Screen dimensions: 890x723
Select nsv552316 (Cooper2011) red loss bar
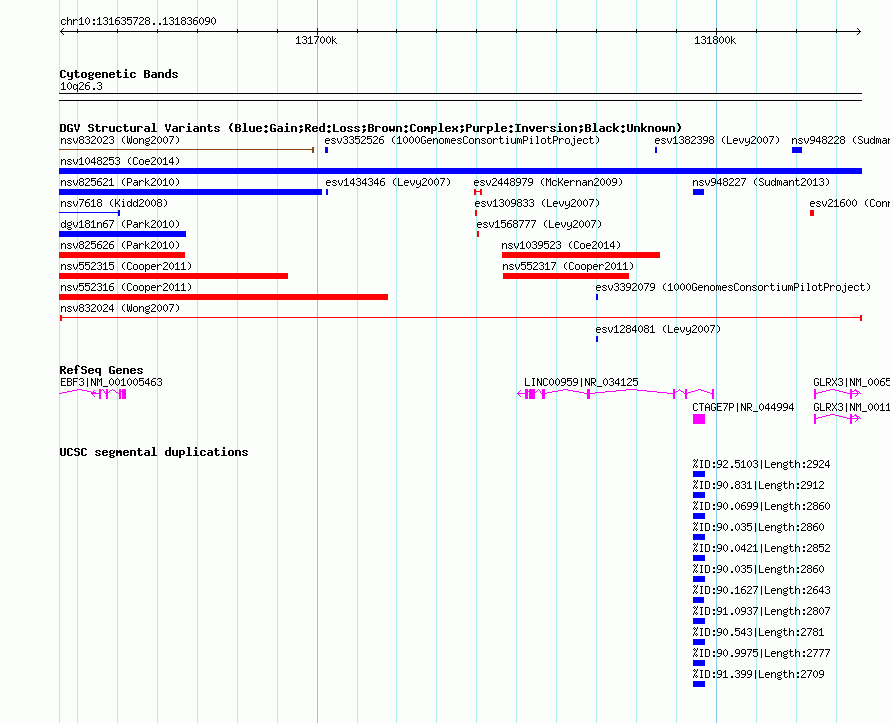pos(224,297)
